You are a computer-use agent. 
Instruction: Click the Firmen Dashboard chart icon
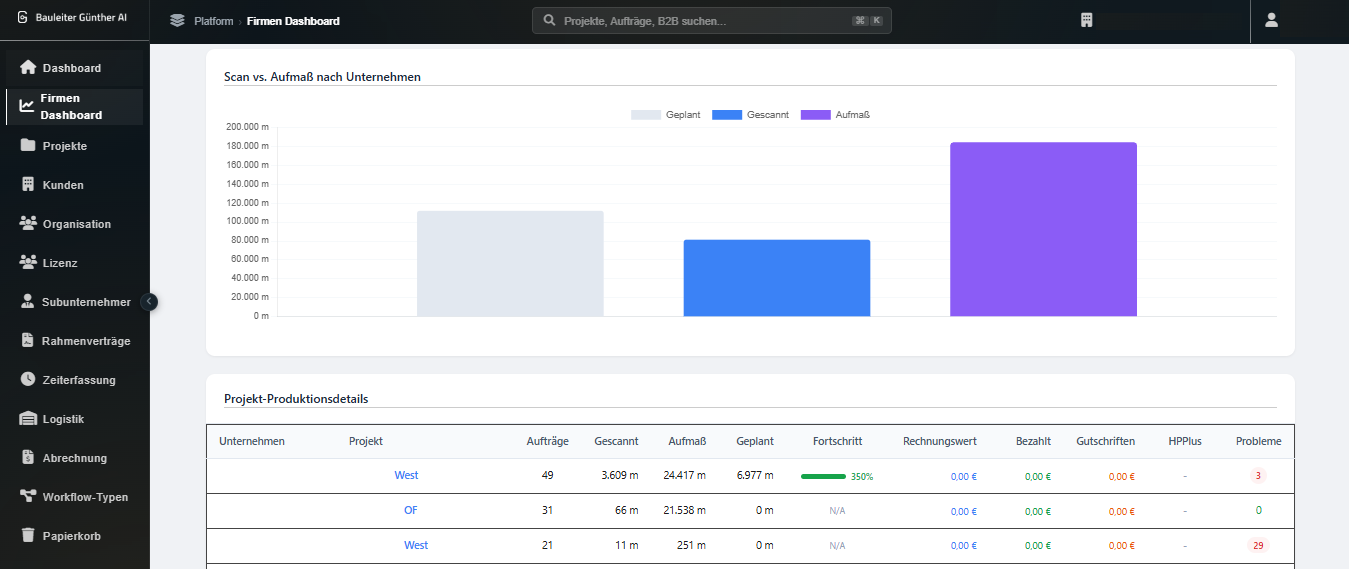27,106
